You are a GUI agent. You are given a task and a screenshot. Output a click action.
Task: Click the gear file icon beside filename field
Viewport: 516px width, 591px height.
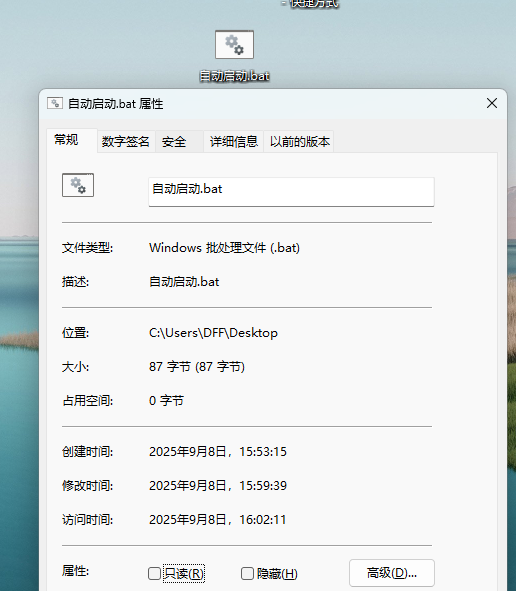[x=78, y=185]
